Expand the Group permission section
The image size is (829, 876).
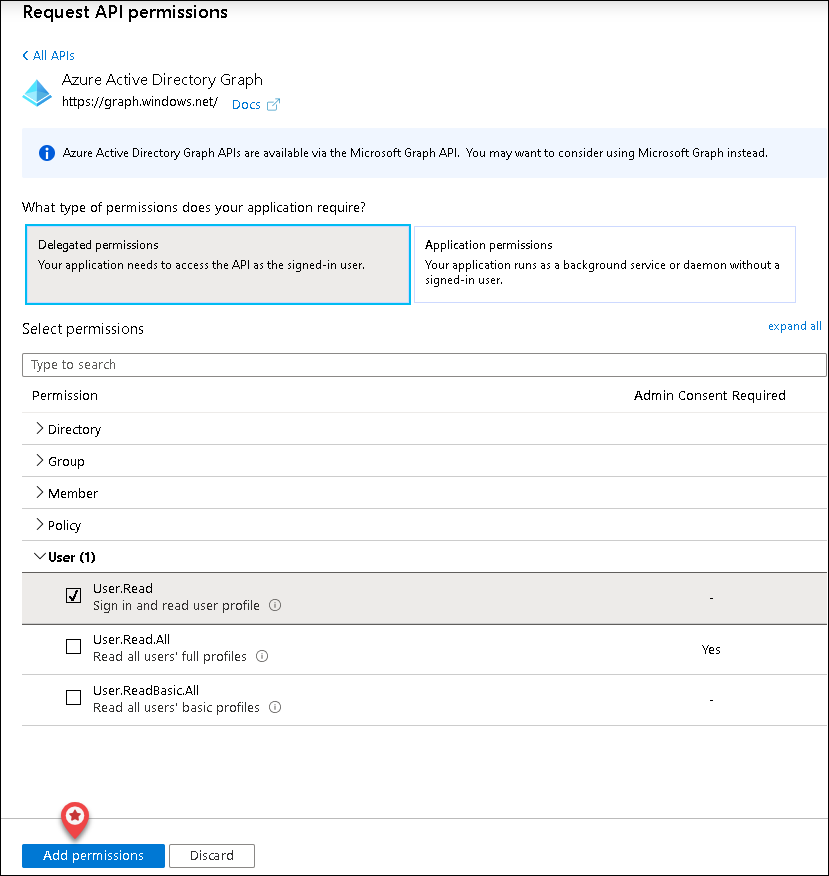click(x=40, y=461)
